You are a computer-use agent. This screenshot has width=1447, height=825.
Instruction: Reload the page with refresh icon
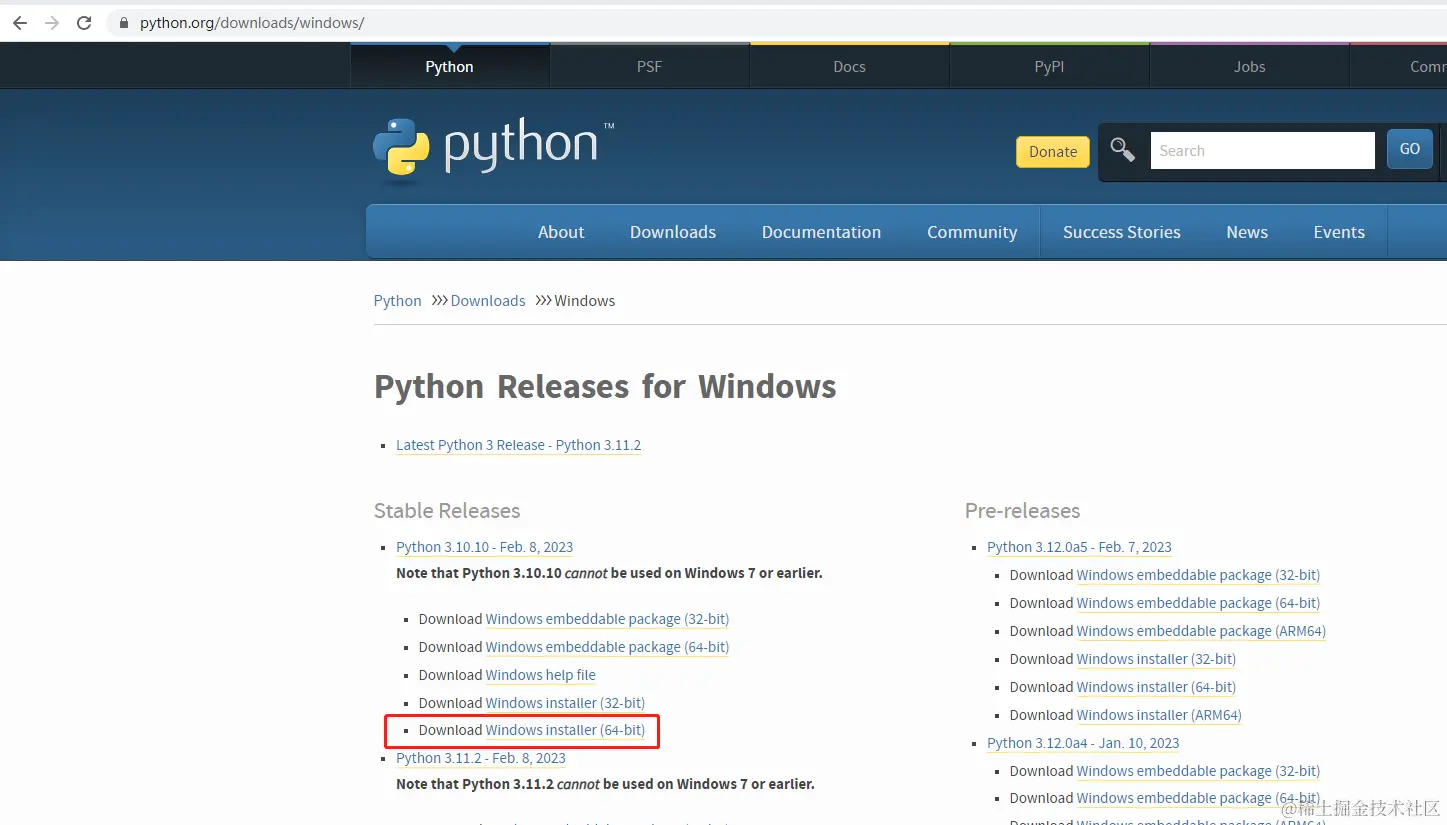pyautogui.click(x=84, y=23)
